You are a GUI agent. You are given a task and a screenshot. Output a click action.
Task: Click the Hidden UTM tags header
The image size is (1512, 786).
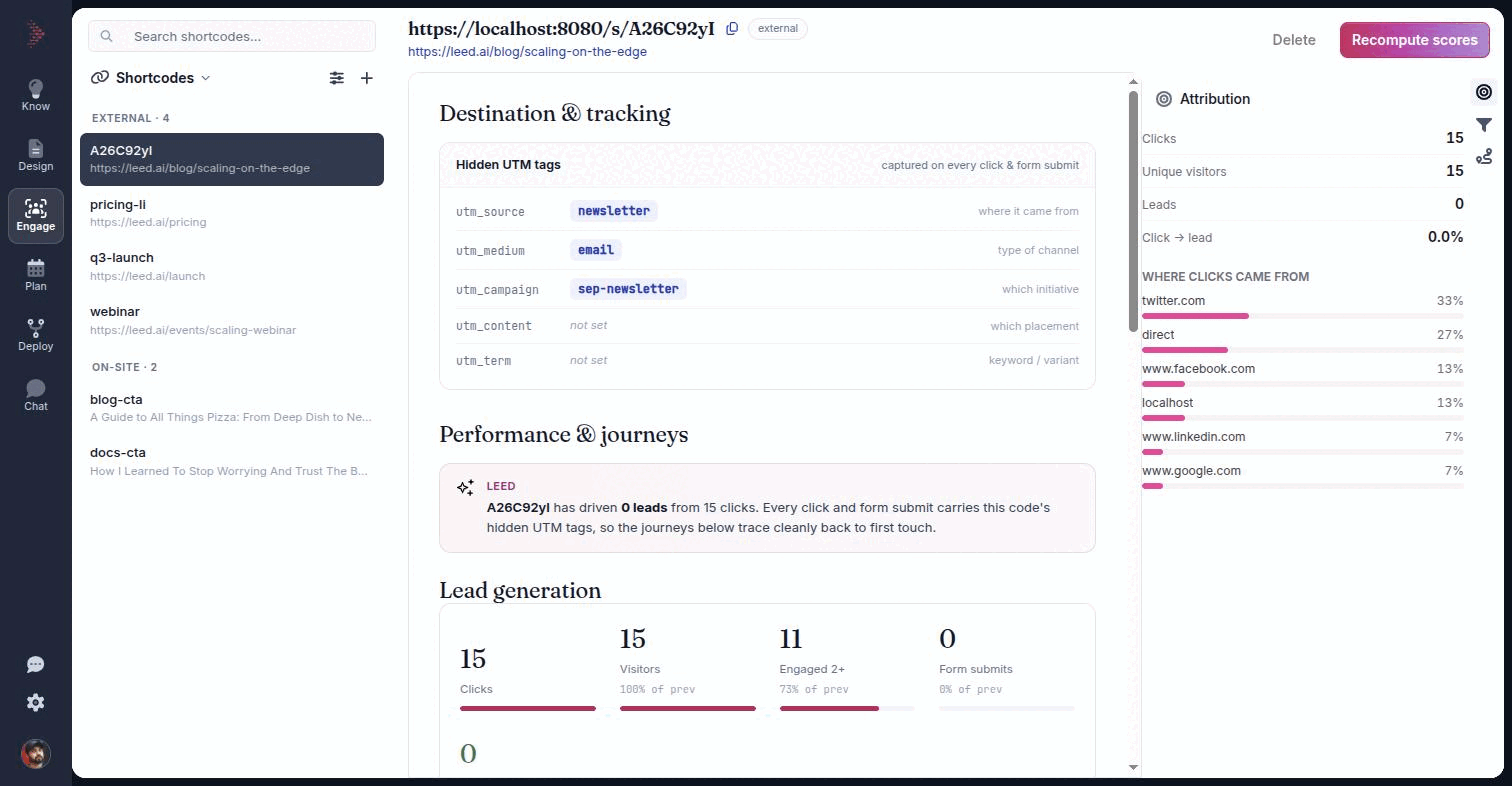click(x=767, y=165)
